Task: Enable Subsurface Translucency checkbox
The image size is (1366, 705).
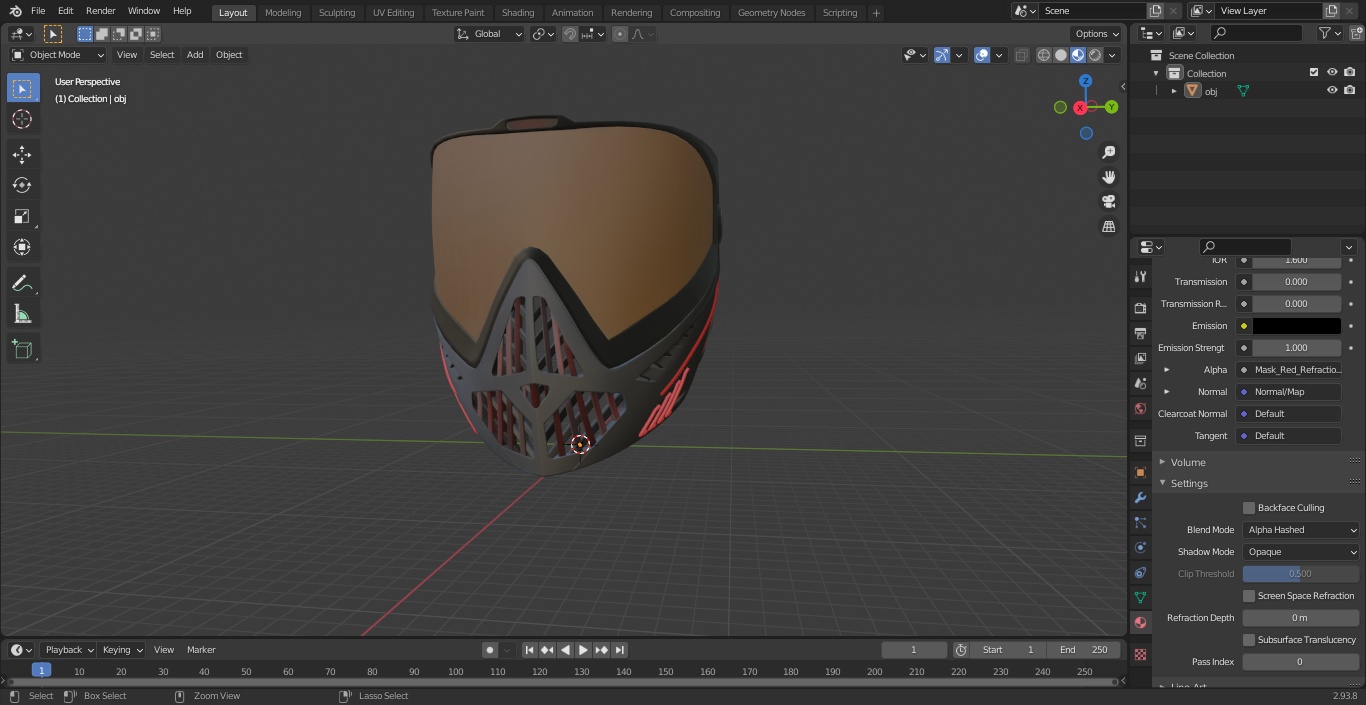Action: pyautogui.click(x=1249, y=640)
